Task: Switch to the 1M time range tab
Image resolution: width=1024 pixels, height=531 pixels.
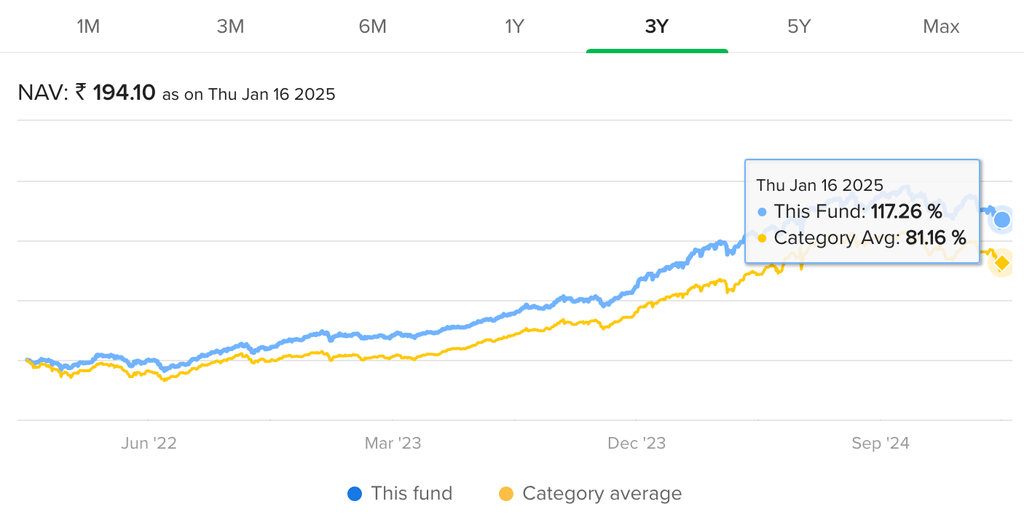Action: pyautogui.click(x=88, y=27)
